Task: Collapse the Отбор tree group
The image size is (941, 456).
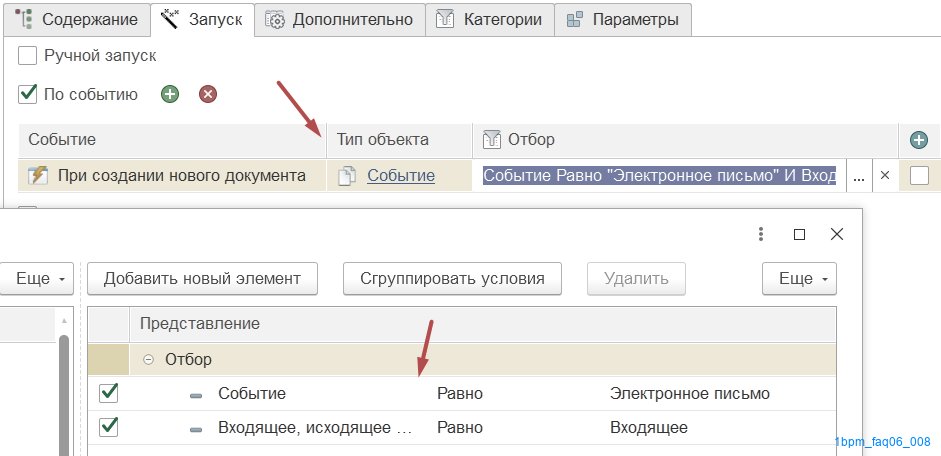Action: click(148, 359)
